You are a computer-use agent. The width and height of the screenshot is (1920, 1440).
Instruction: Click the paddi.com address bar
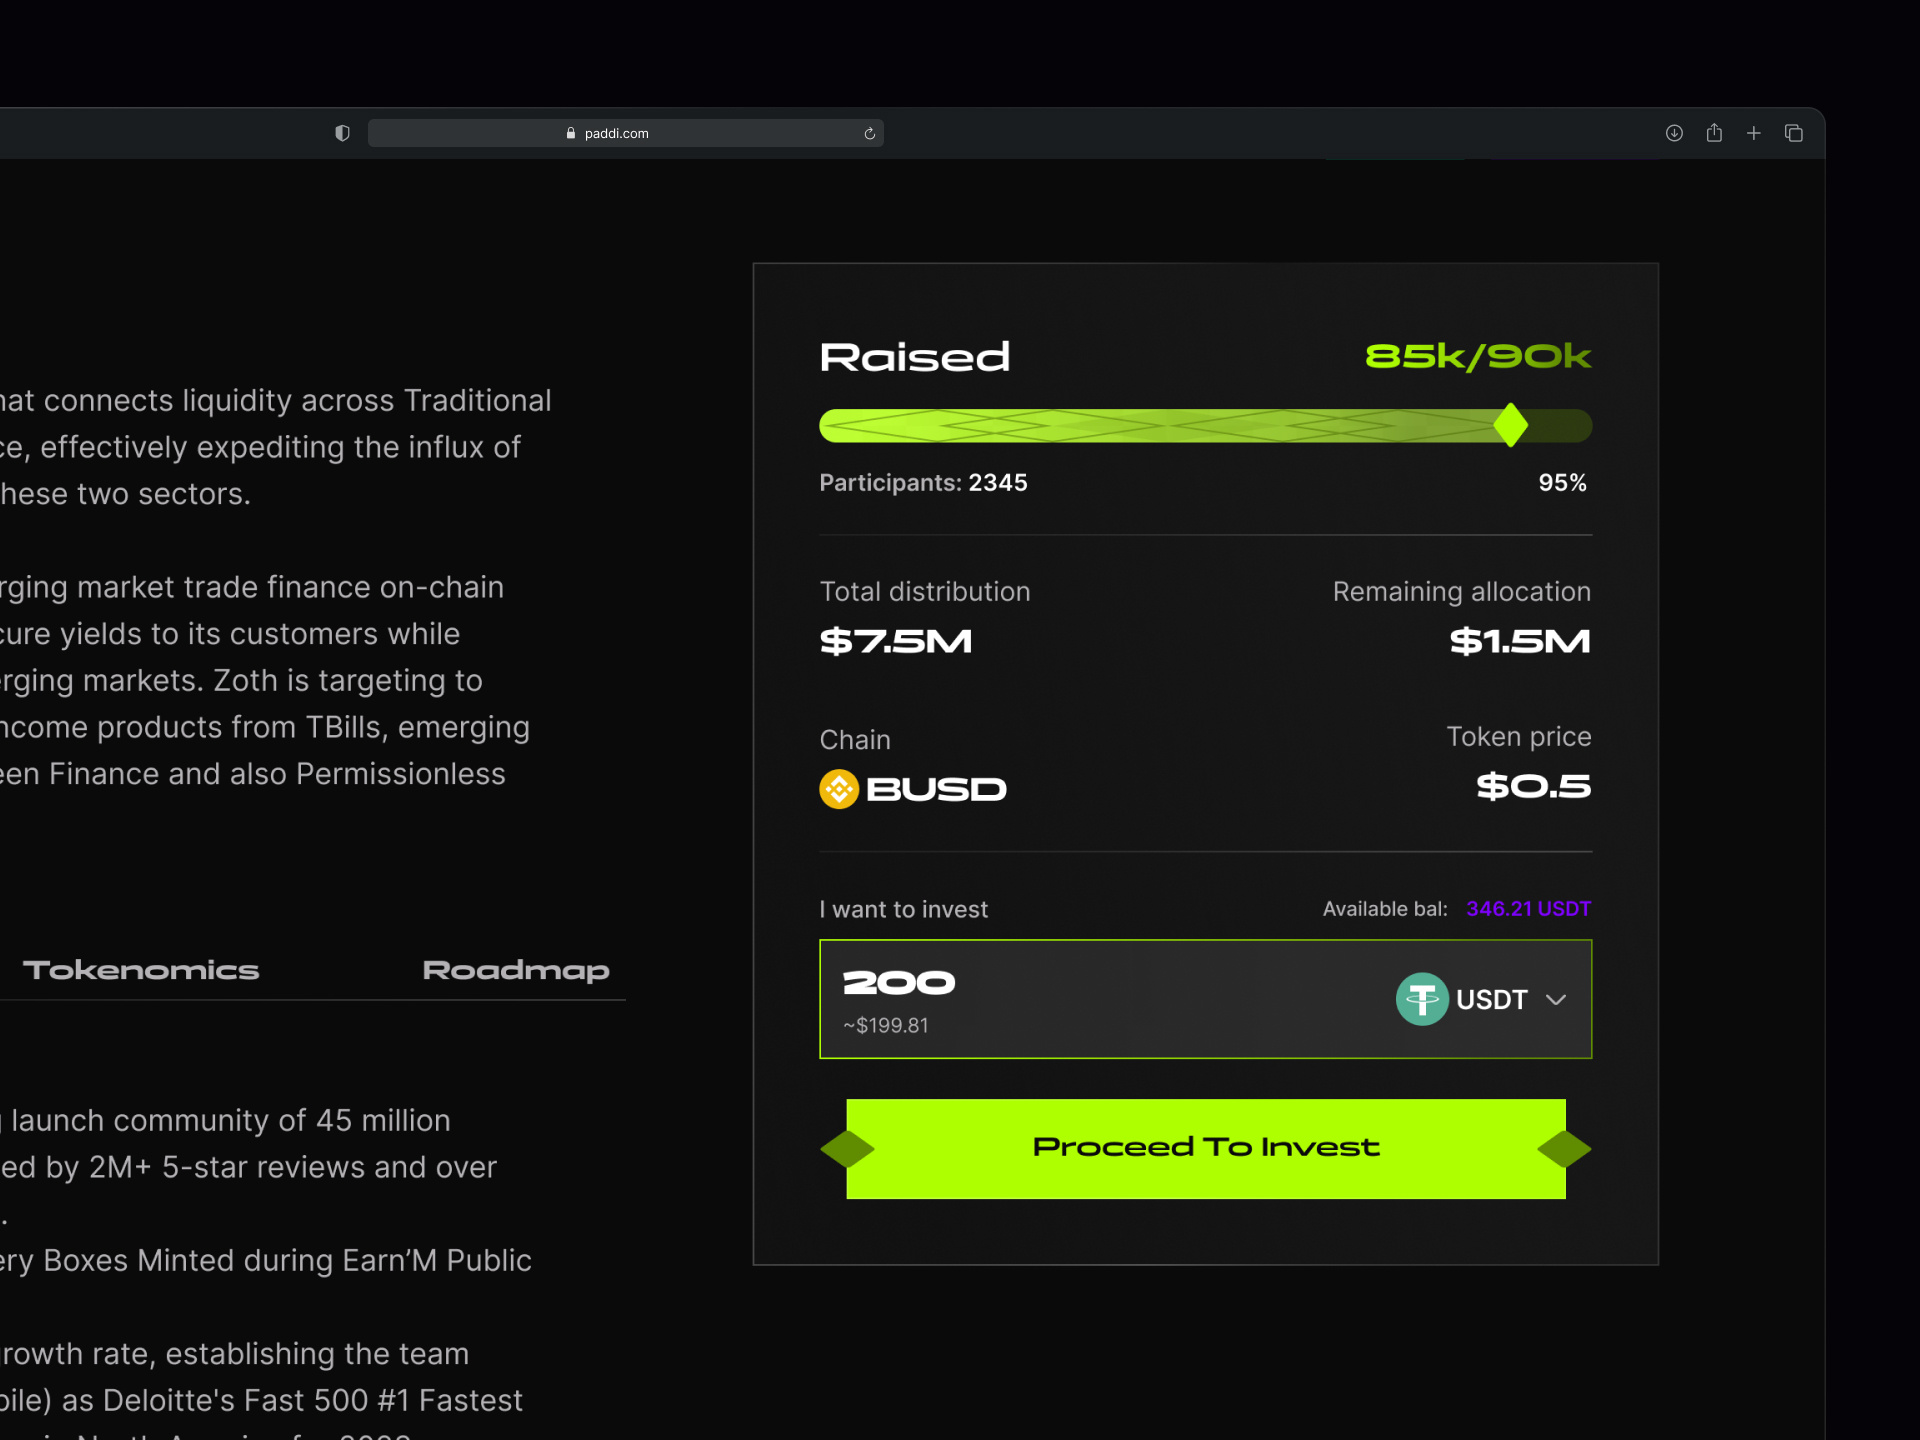(x=625, y=132)
